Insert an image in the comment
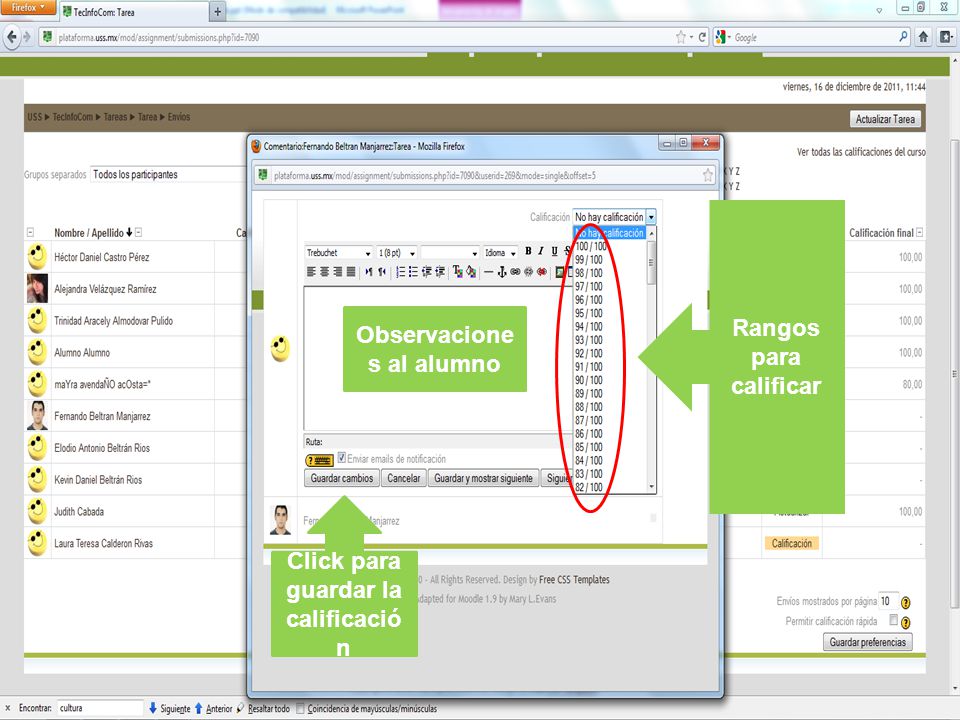Image resolution: width=960 pixels, height=720 pixels. click(x=560, y=271)
